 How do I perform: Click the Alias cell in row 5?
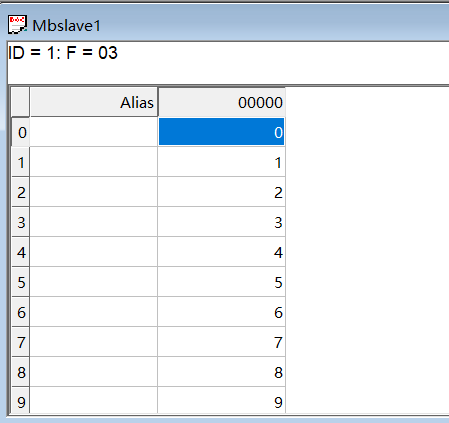coord(94,282)
